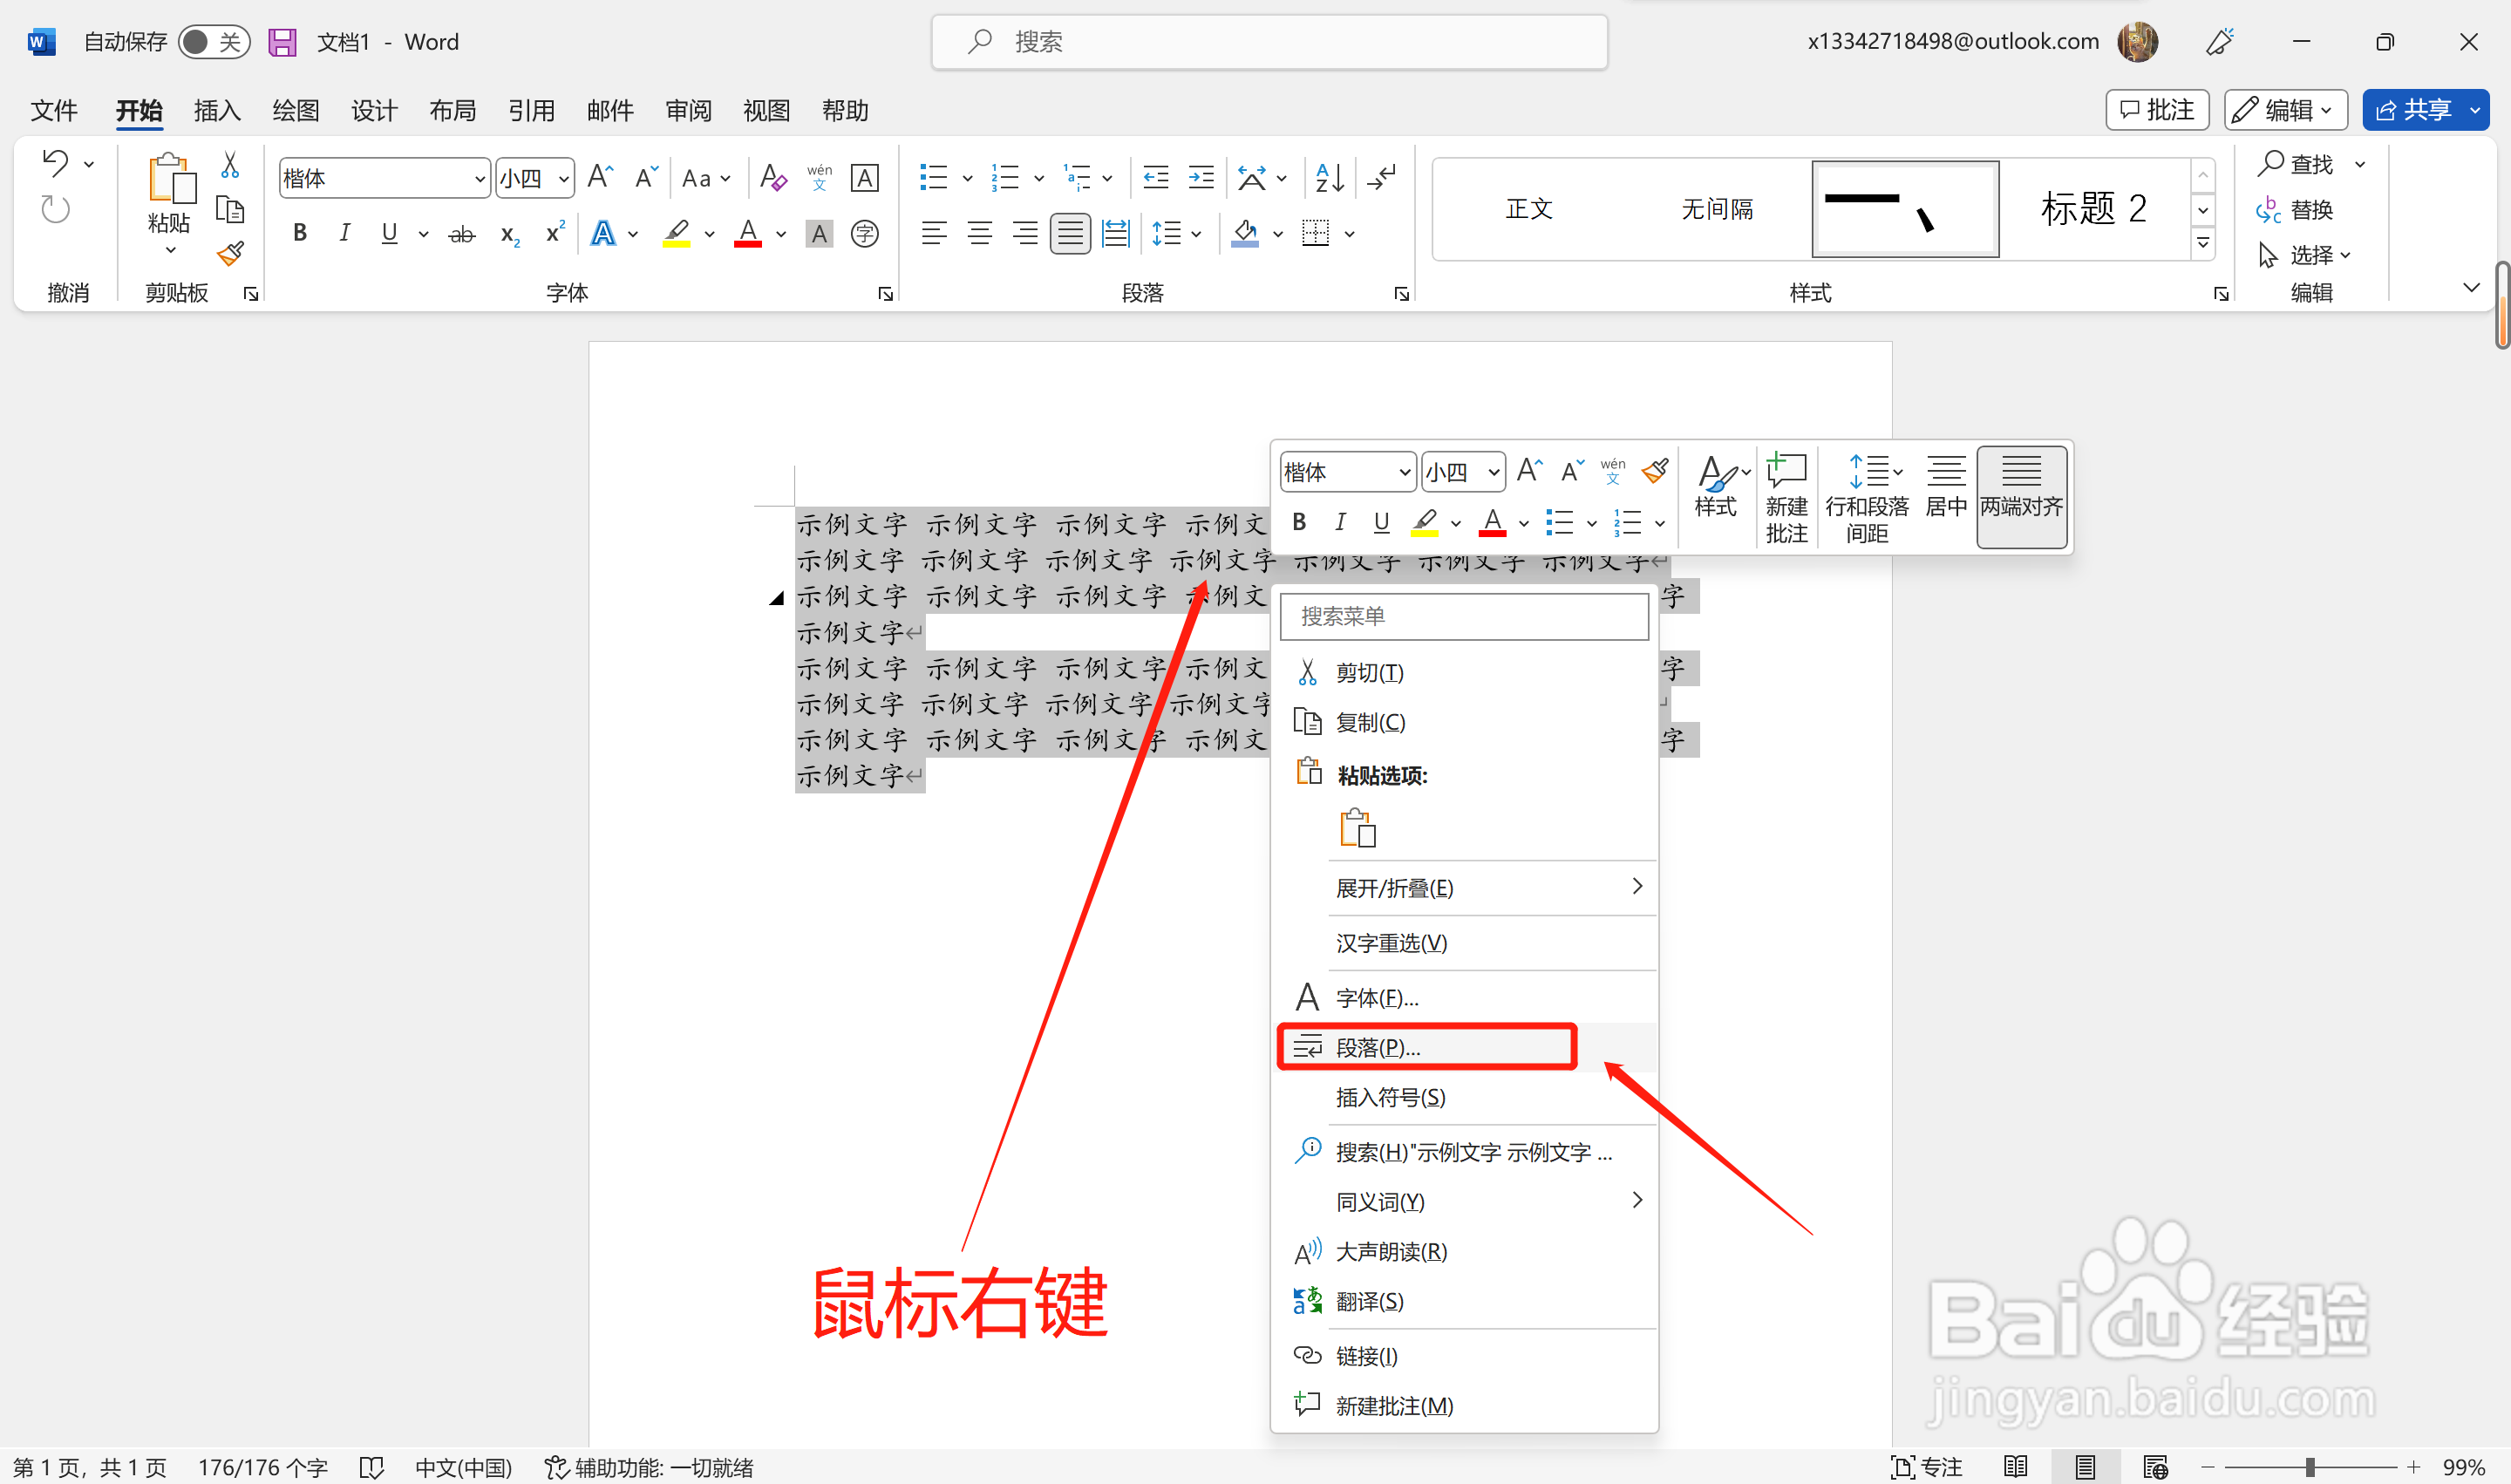Screen dimensions: 2511x1484
Task: Open the 审阅 ribbon tab
Action: pyautogui.click(x=688, y=110)
